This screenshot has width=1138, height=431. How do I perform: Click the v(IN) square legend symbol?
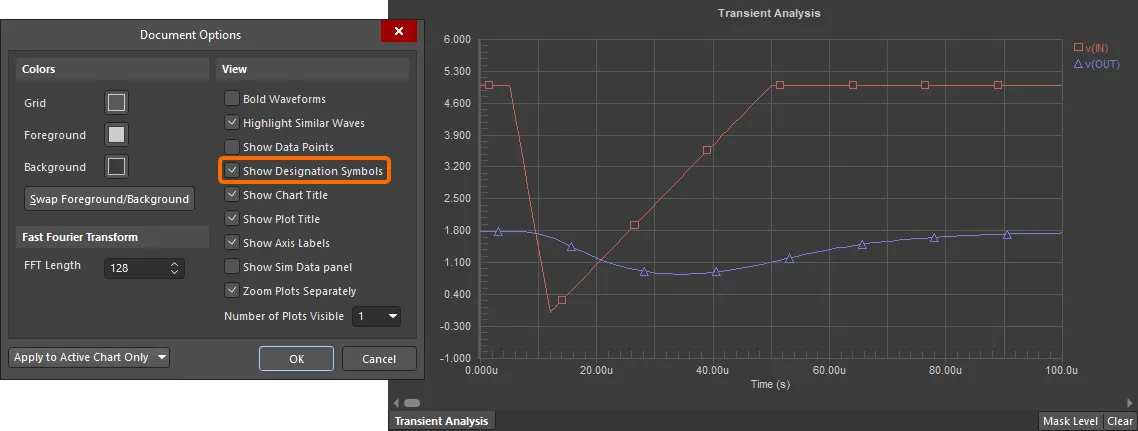point(1078,47)
